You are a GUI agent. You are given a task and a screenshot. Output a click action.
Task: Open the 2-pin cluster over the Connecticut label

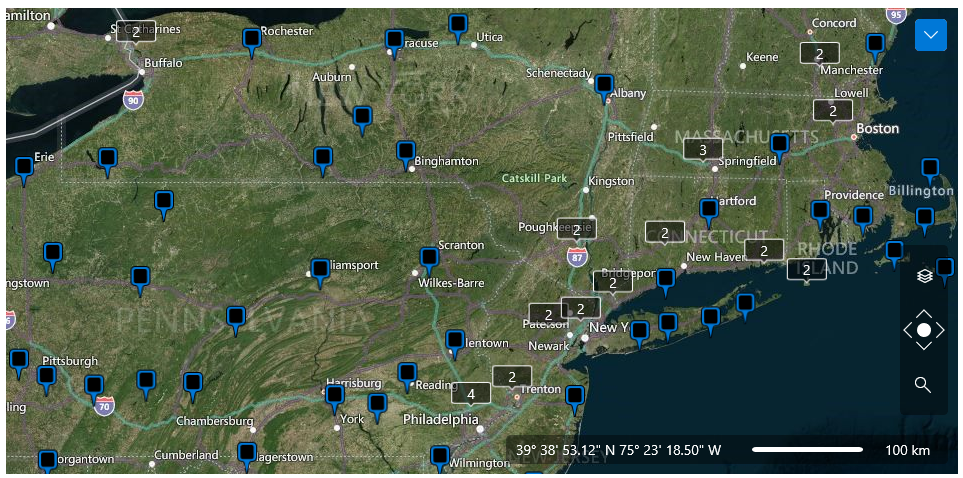(x=665, y=233)
